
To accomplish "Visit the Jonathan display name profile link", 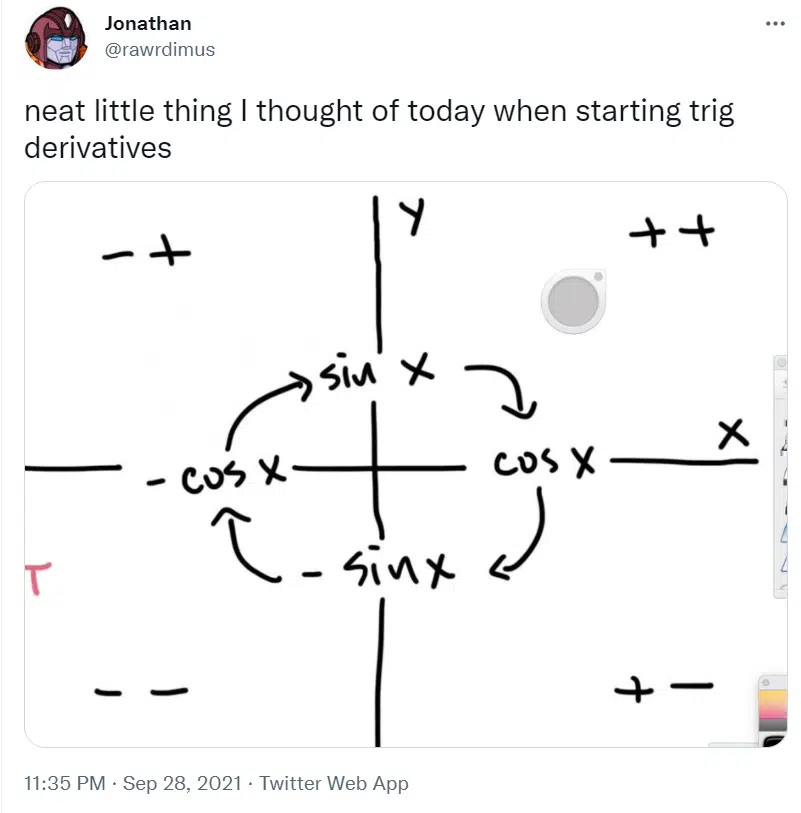I will coord(148,23).
